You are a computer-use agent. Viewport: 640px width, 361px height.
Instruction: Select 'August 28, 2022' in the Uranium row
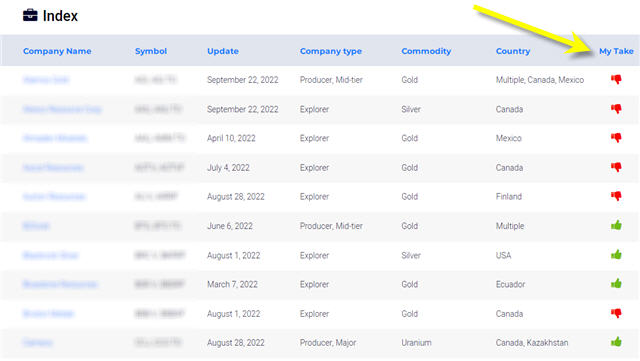(x=236, y=343)
